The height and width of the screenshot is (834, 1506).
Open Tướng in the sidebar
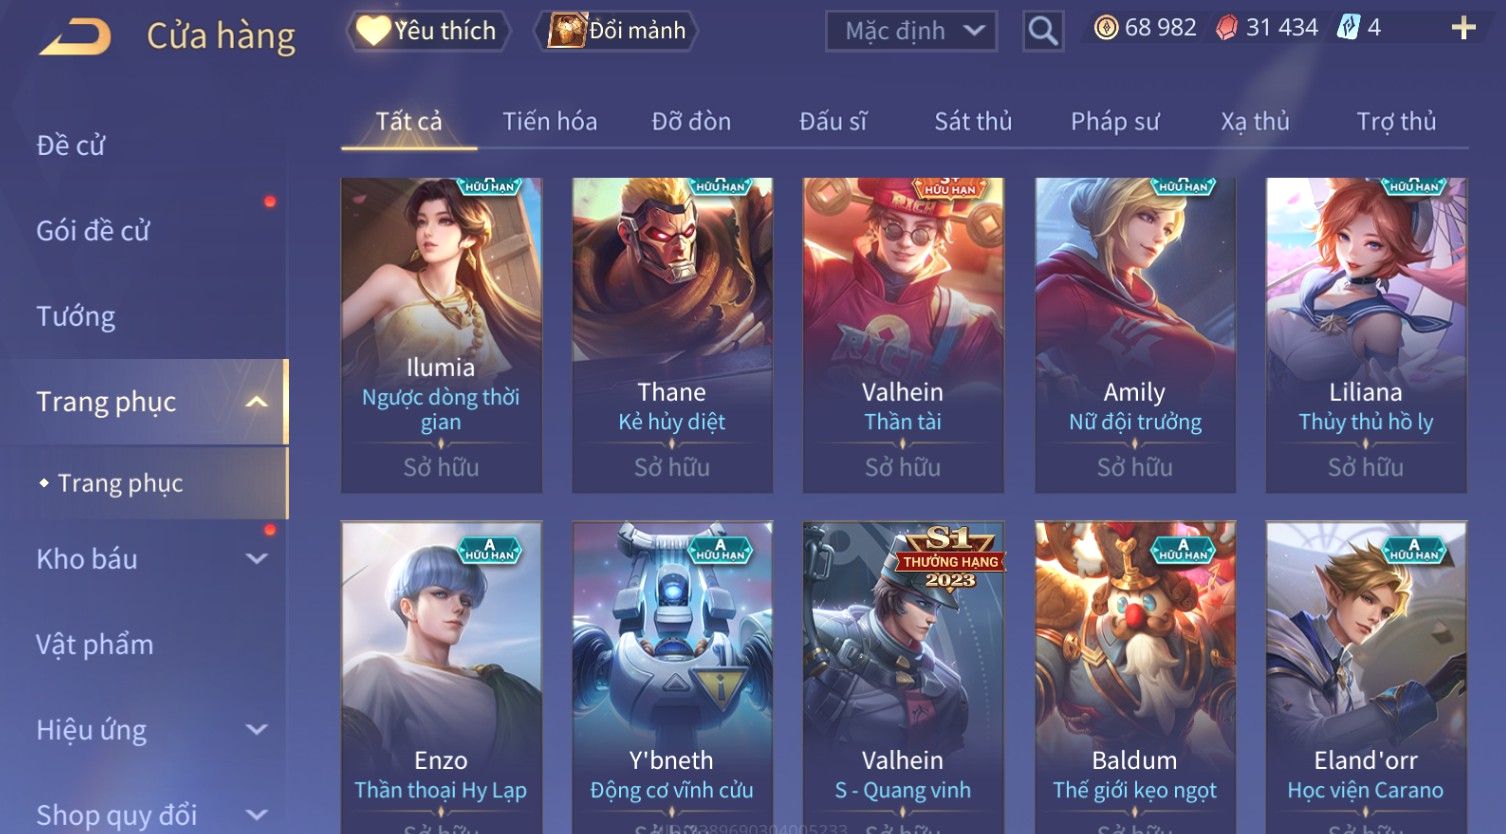(x=76, y=317)
